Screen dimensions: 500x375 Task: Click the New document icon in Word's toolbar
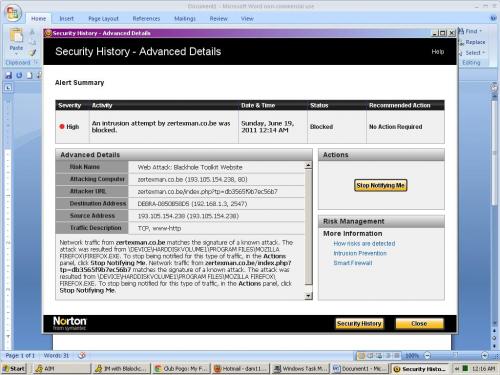coord(30,75)
